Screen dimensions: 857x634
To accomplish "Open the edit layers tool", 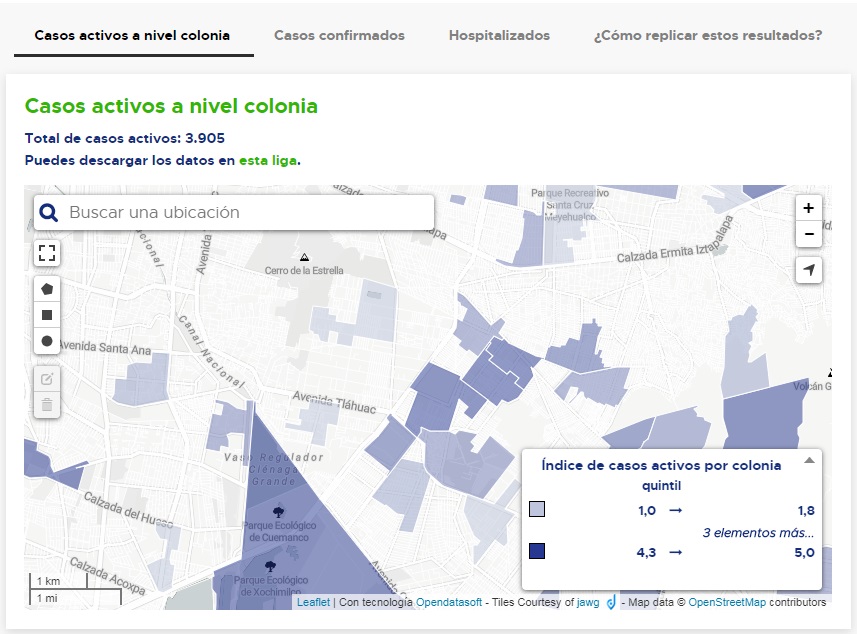I will (46, 379).
